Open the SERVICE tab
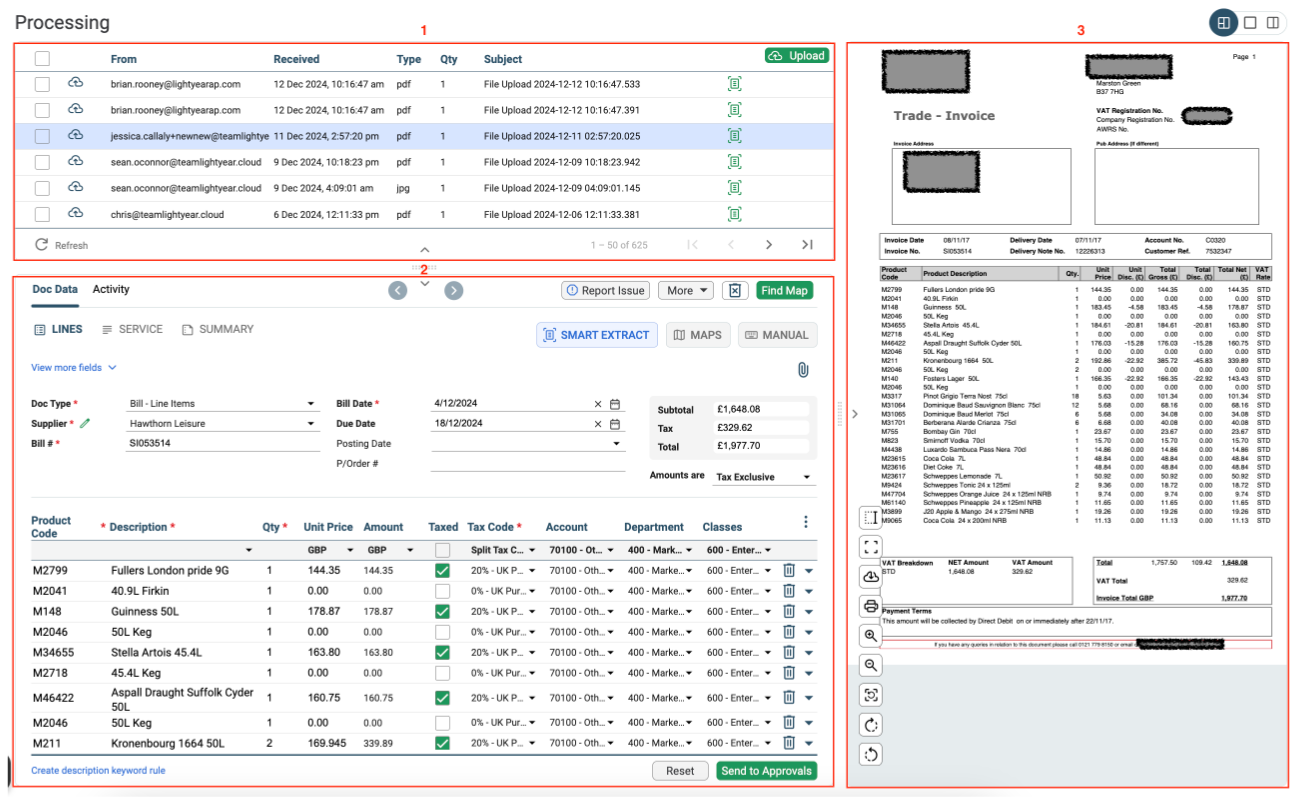The width and height of the screenshot is (1298, 804). [x=132, y=329]
